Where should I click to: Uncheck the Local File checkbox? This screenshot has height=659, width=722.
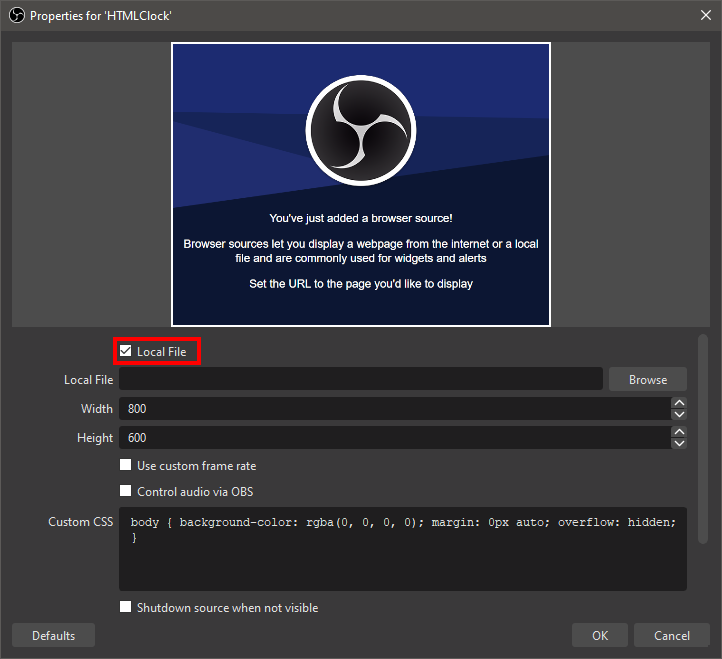[125, 351]
